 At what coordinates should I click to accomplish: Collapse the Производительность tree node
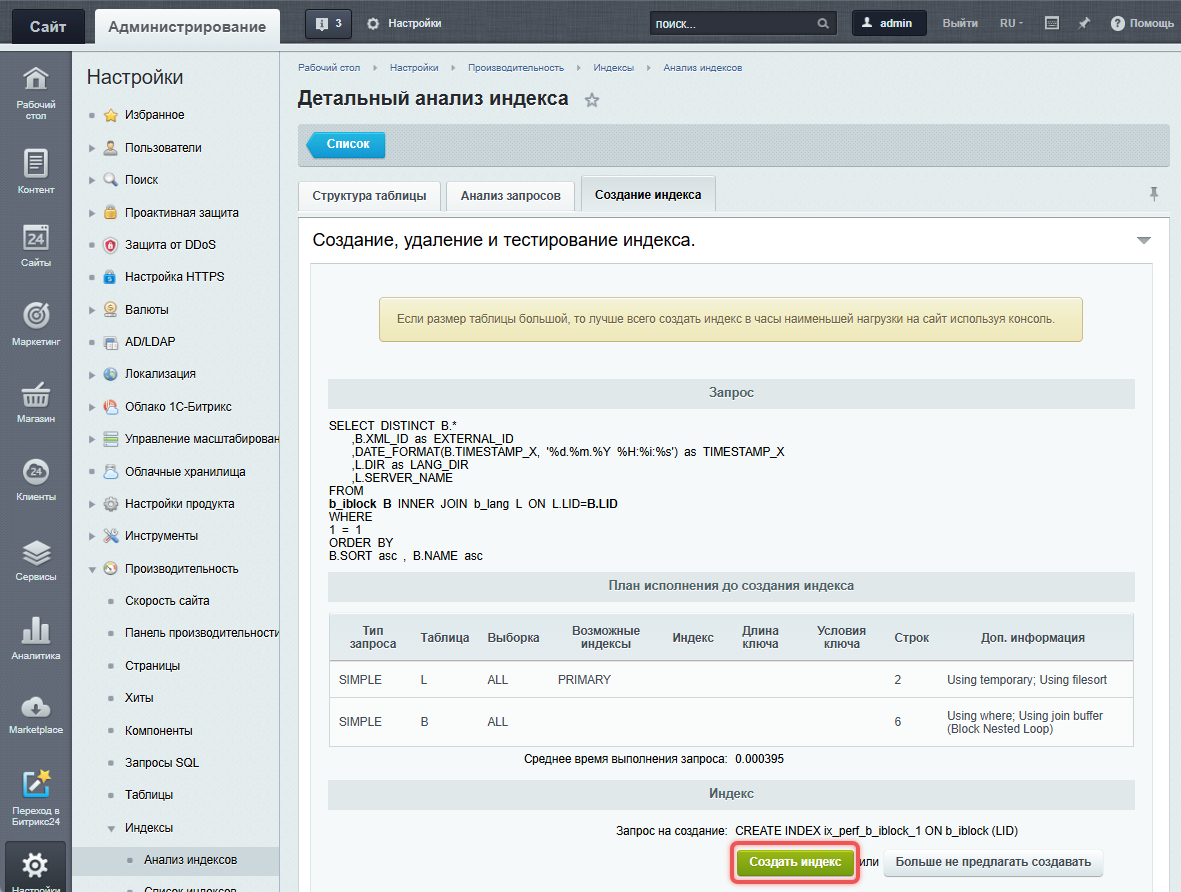pyautogui.click(x=92, y=569)
